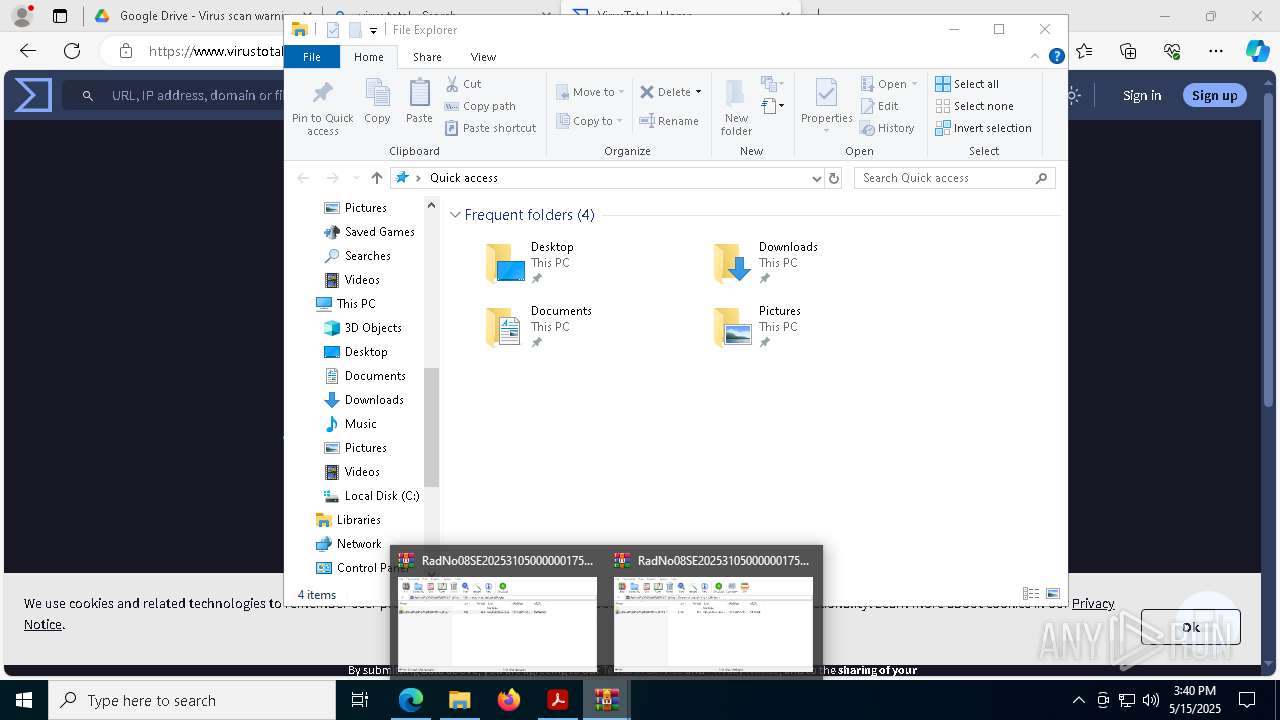The height and width of the screenshot is (720, 1280).
Task: Open Microsoft Edge from the taskbar
Action: coord(411,700)
